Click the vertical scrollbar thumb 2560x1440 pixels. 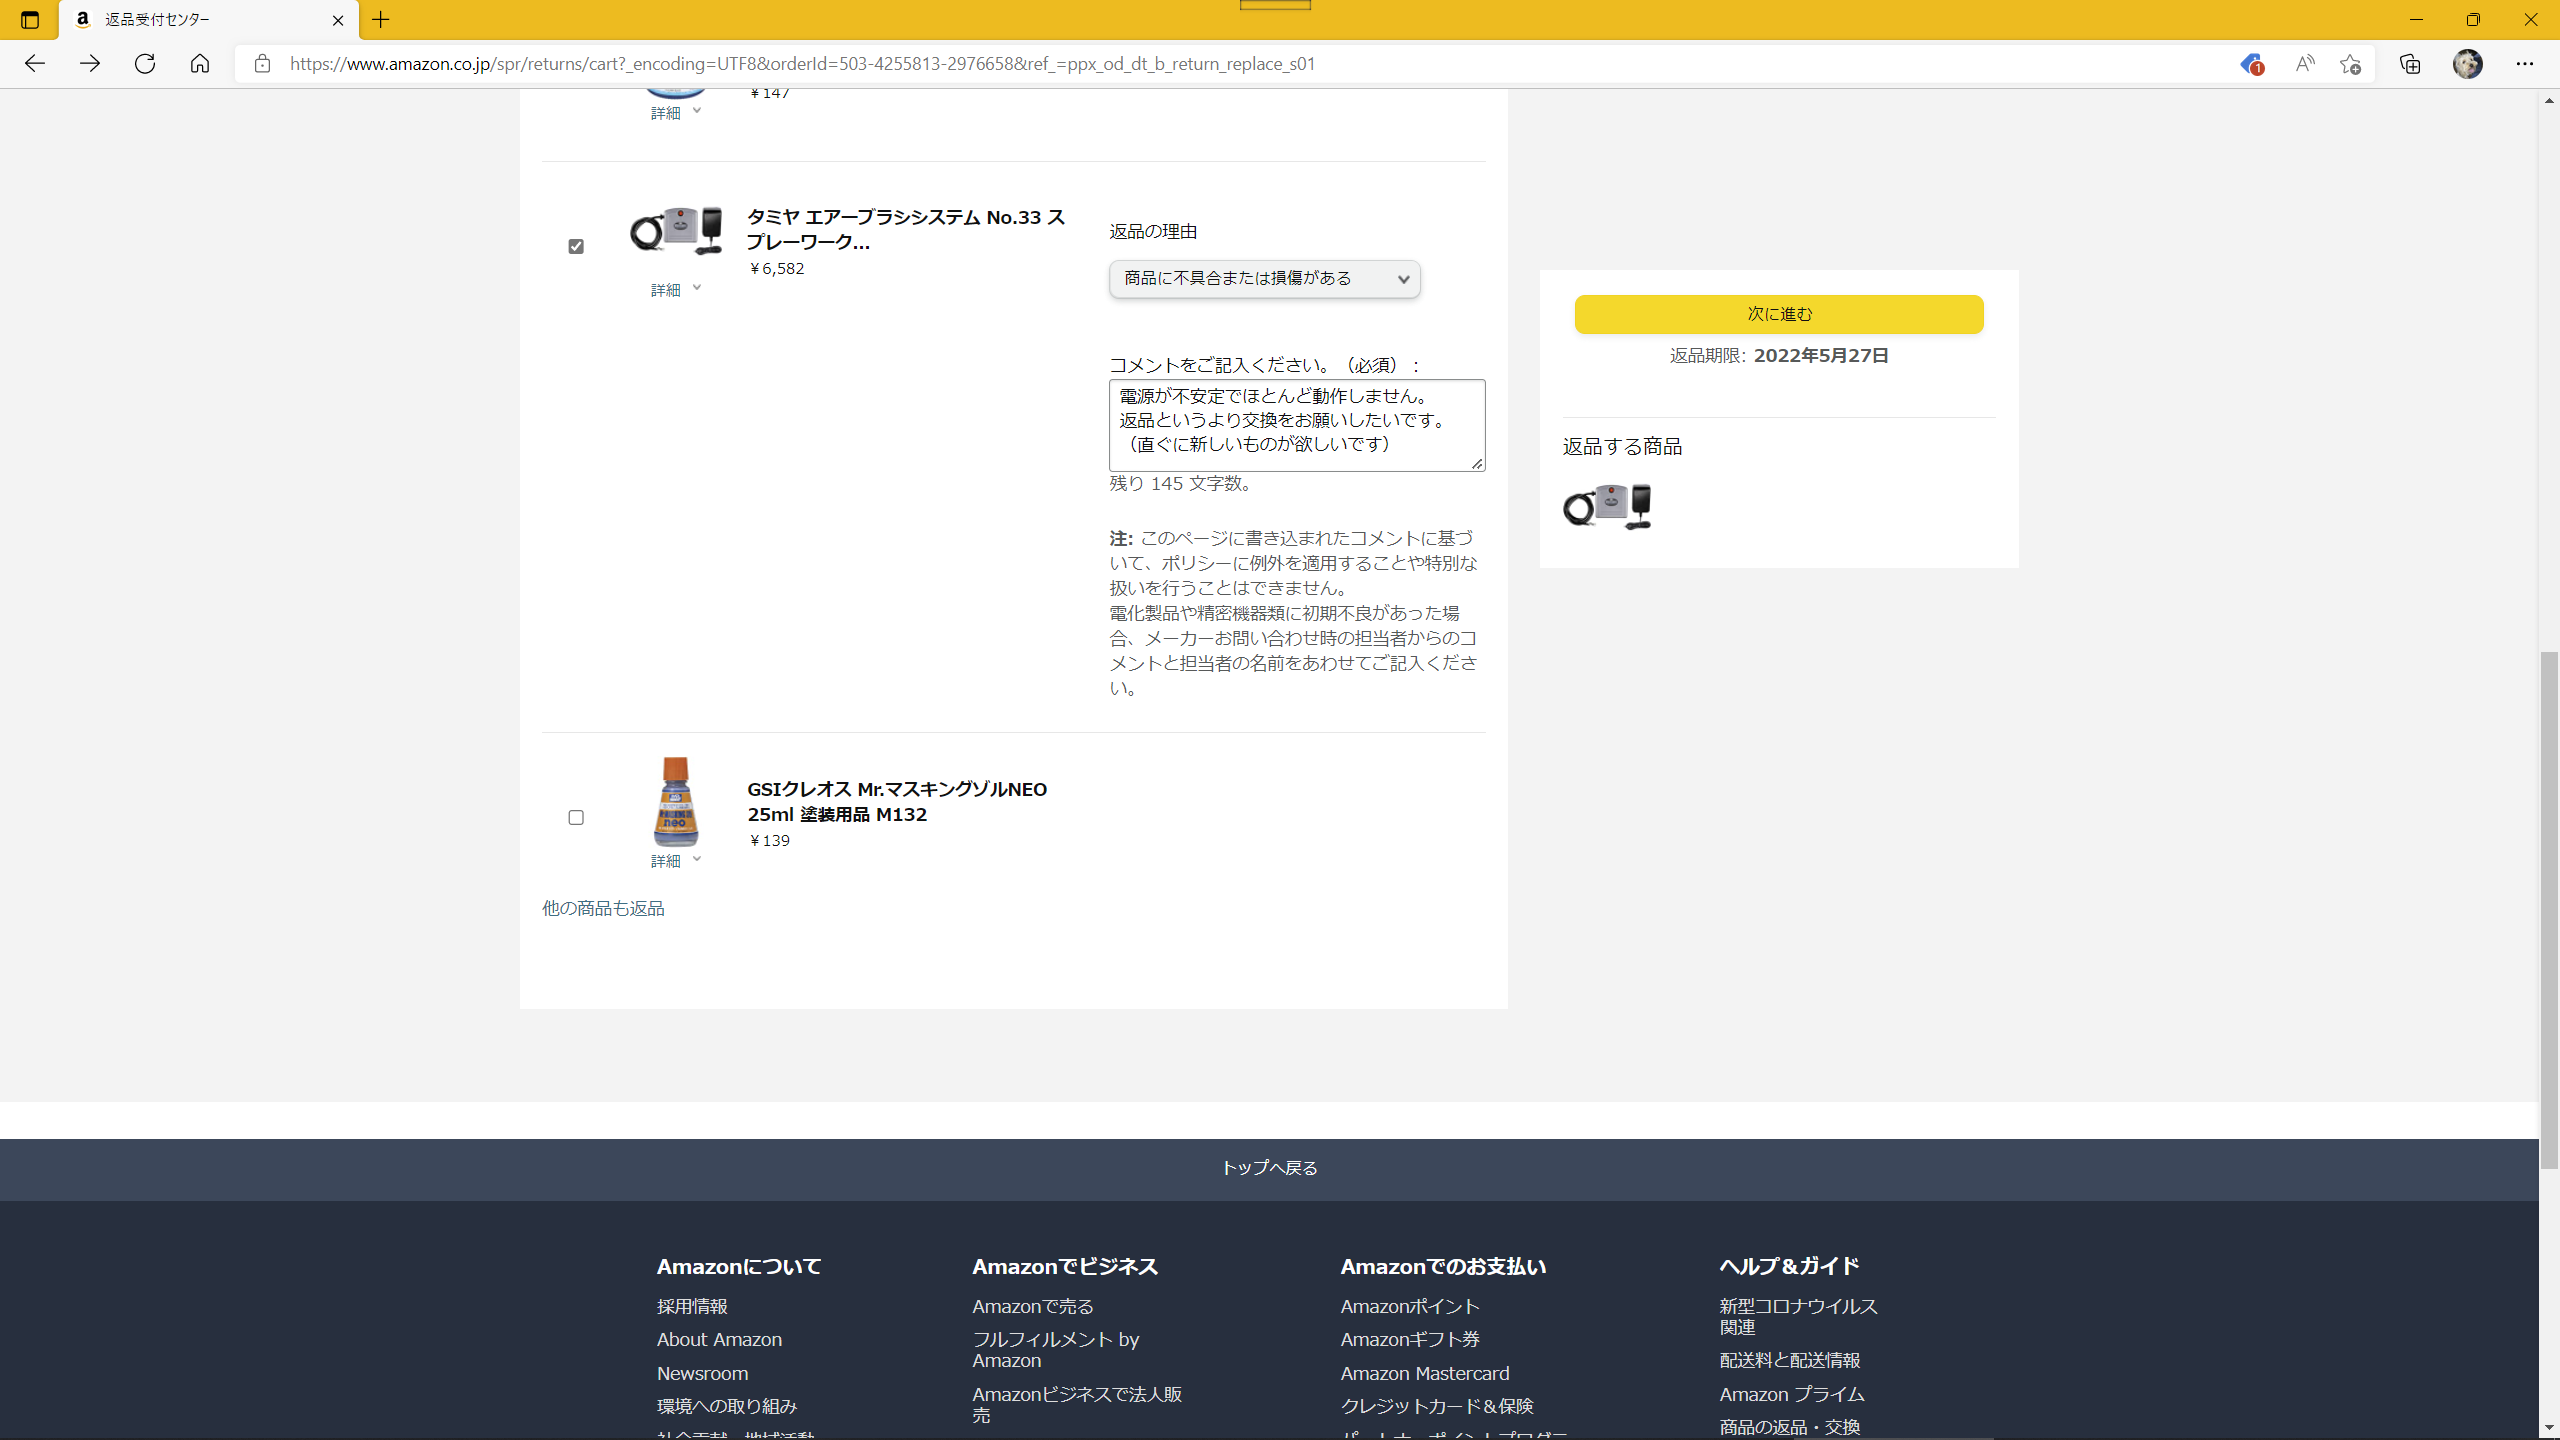2549,910
